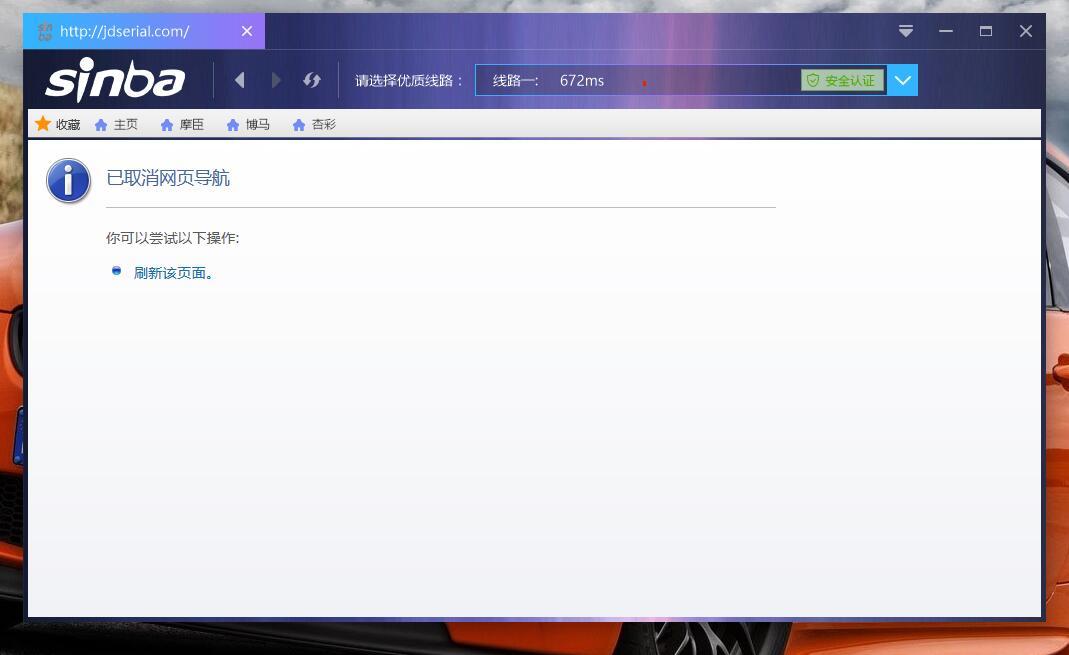Click the 已取消网页导航 heading
1069x655 pixels.
(168, 178)
